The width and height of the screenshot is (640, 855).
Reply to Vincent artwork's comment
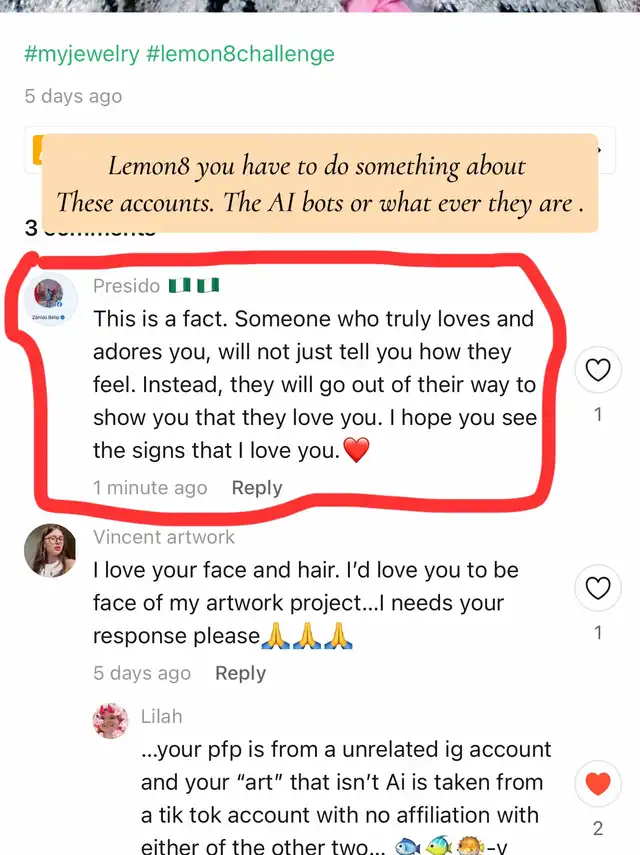click(240, 673)
